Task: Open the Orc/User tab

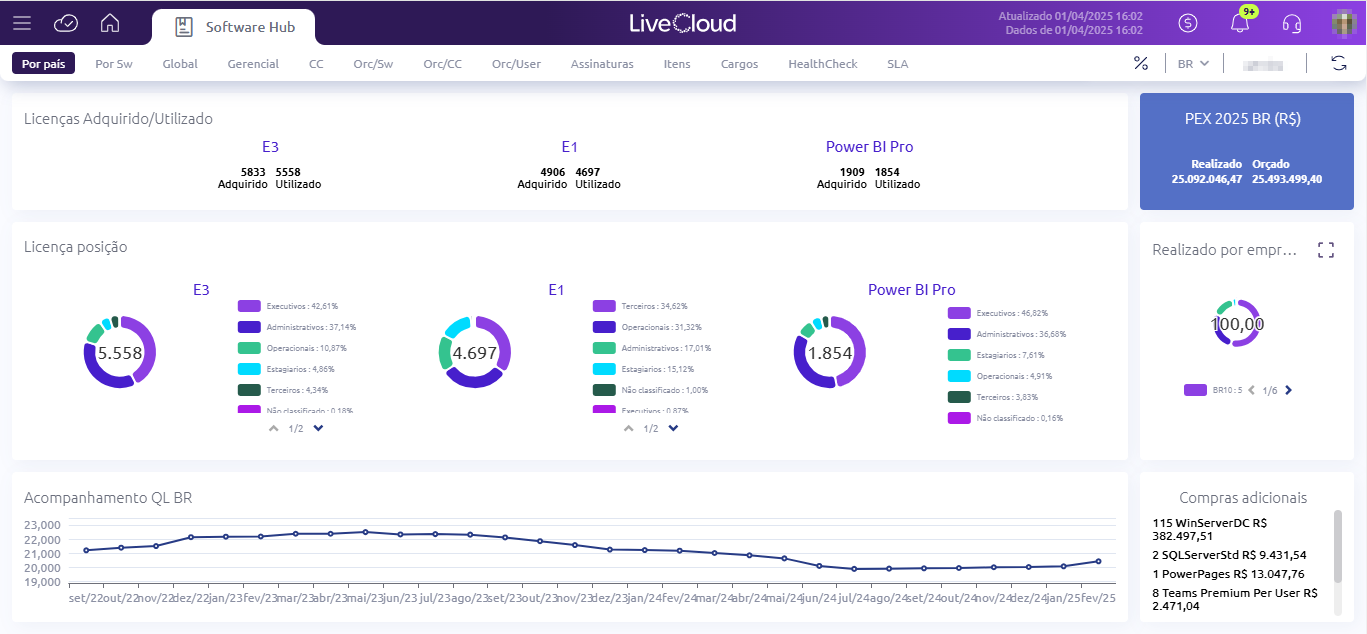Action: pyautogui.click(x=516, y=63)
